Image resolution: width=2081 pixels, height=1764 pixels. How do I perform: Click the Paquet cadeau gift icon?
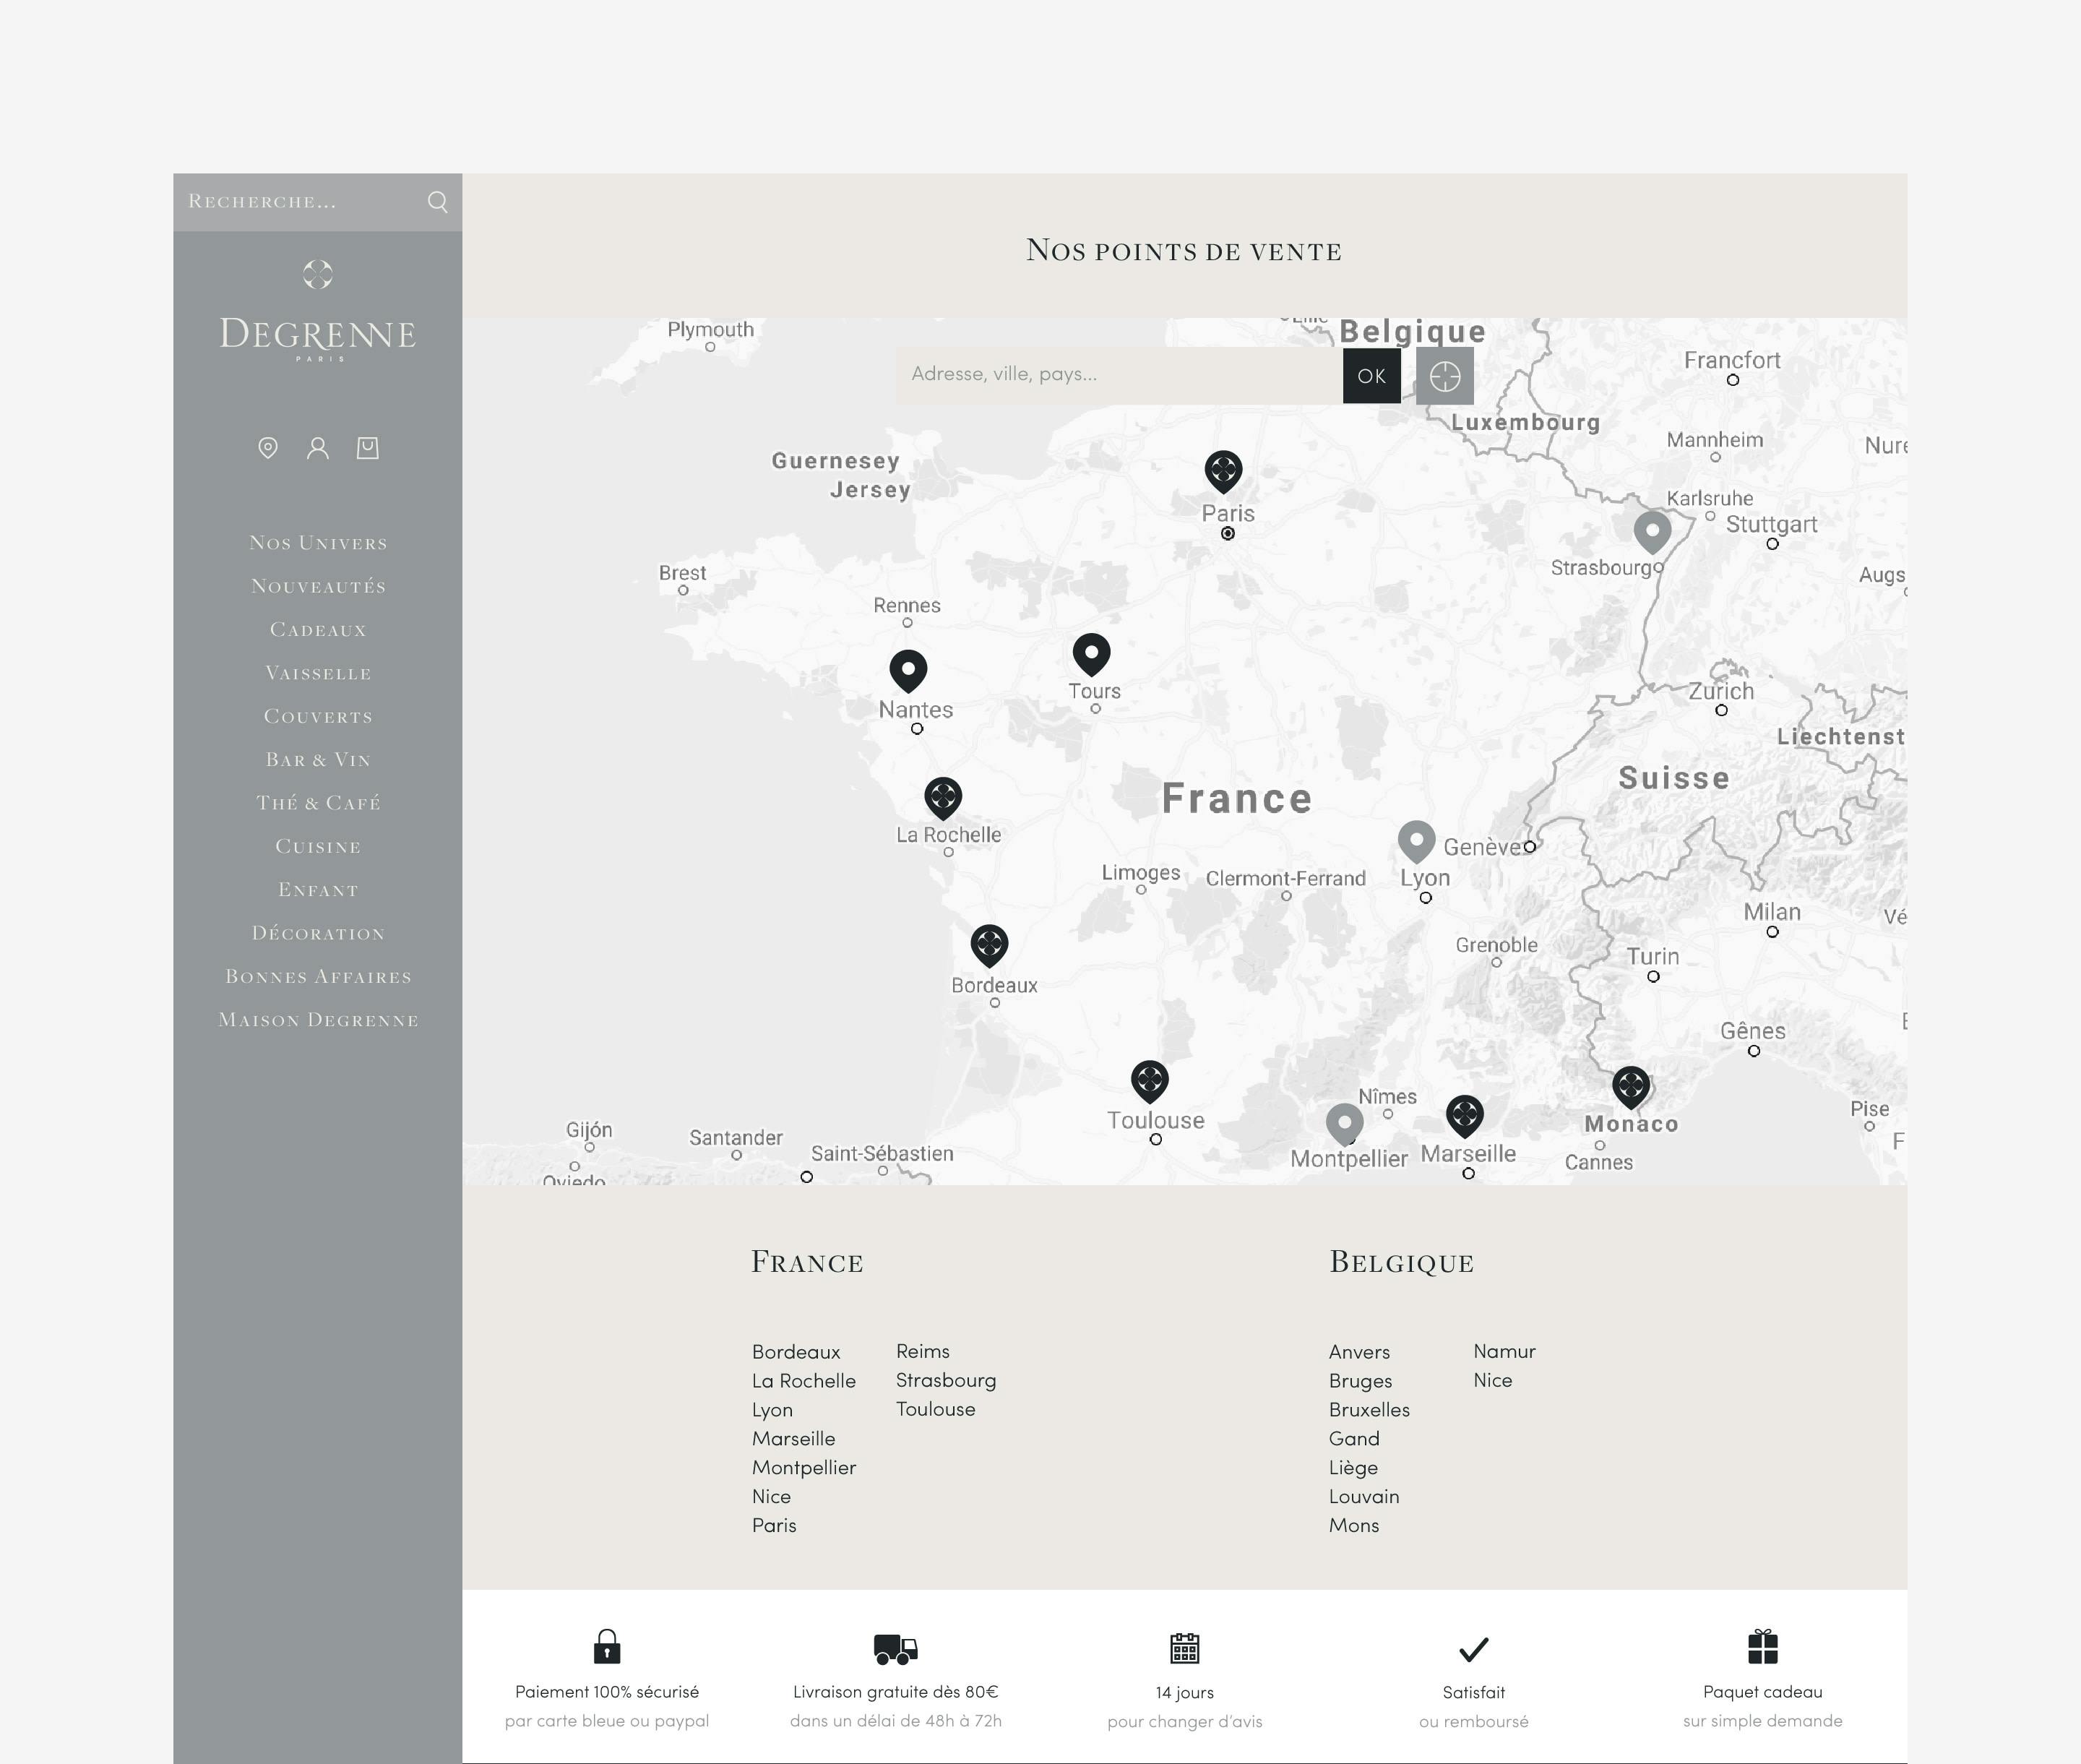[x=1763, y=1646]
